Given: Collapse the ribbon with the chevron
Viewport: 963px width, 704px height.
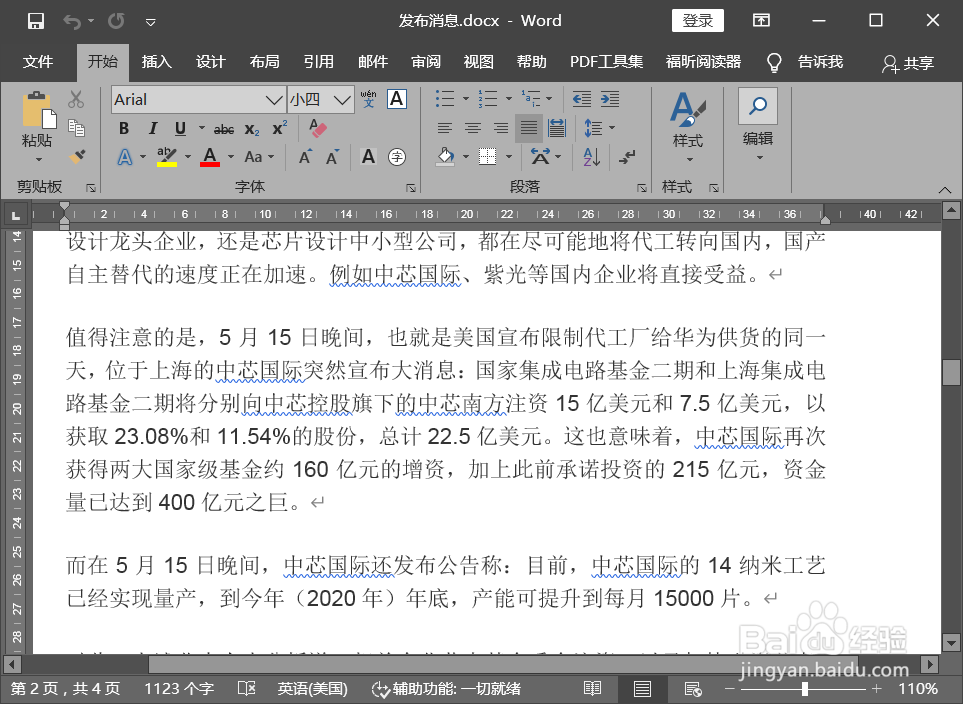Looking at the screenshot, I should point(945,190).
